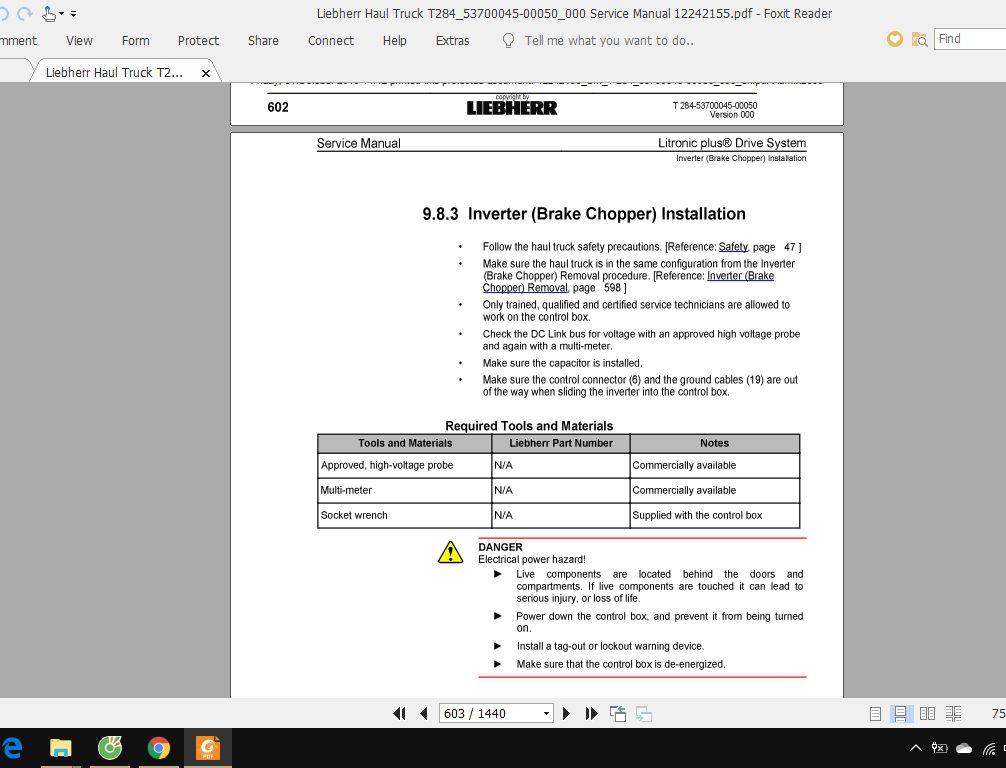Switch to facing pages view mode

point(927,713)
